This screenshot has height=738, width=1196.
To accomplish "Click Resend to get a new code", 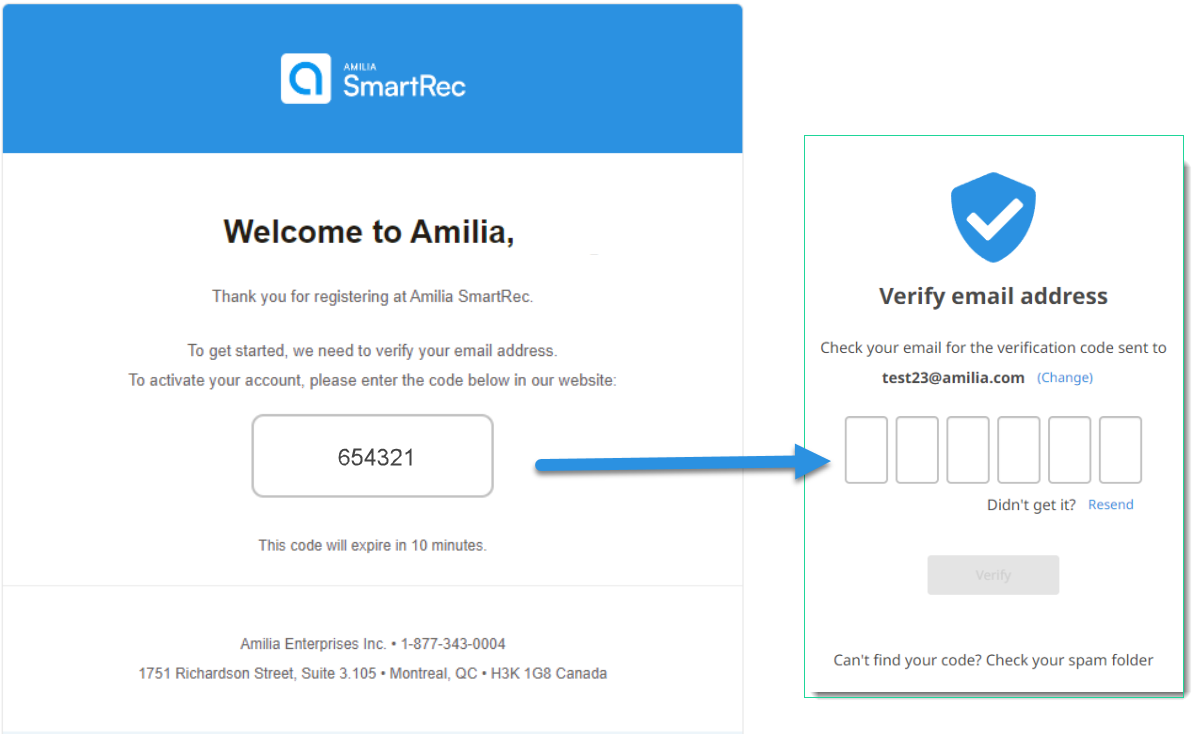I will 1110,505.
